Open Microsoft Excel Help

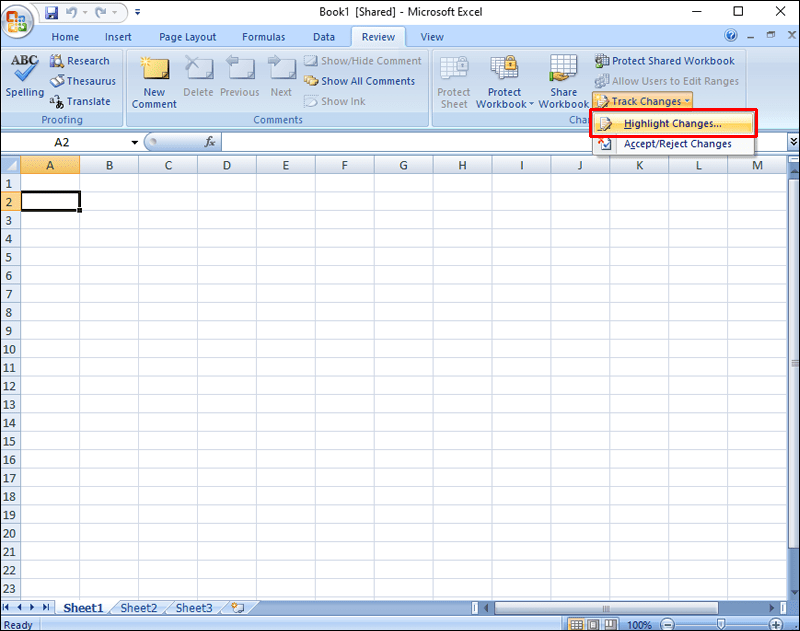coord(731,35)
